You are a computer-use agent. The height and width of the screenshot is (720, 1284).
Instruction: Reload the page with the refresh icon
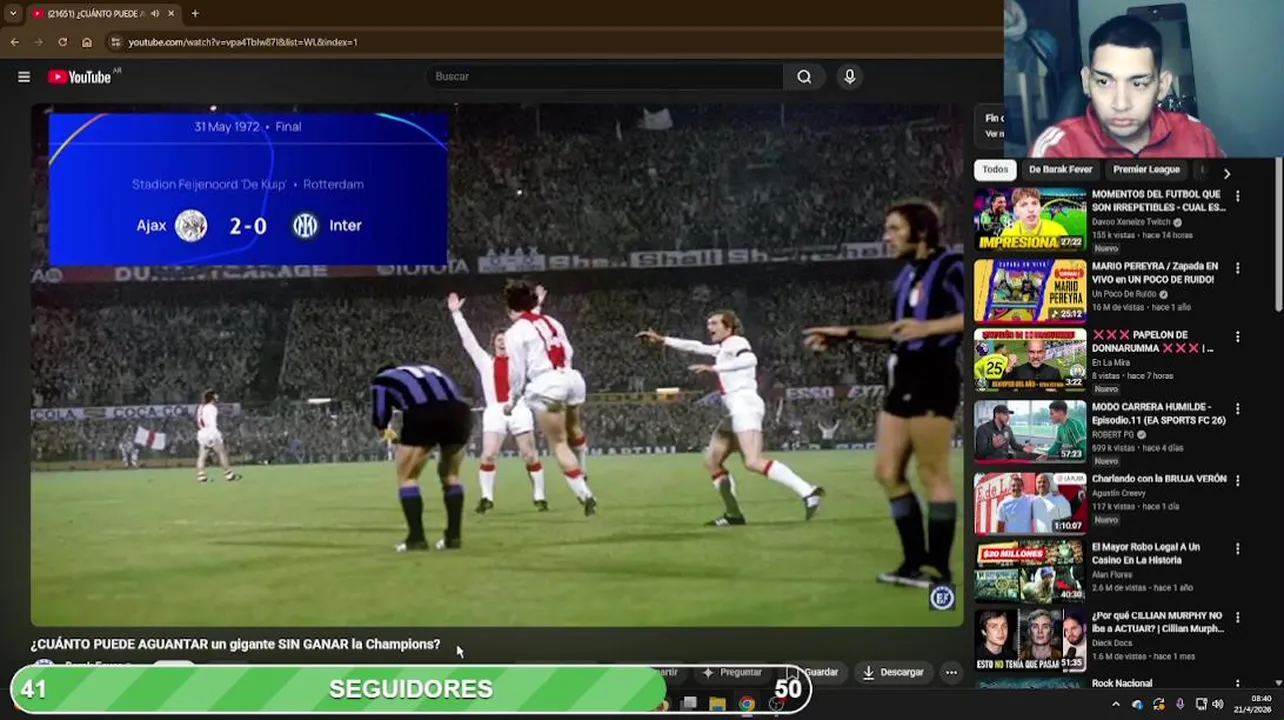coord(62,42)
